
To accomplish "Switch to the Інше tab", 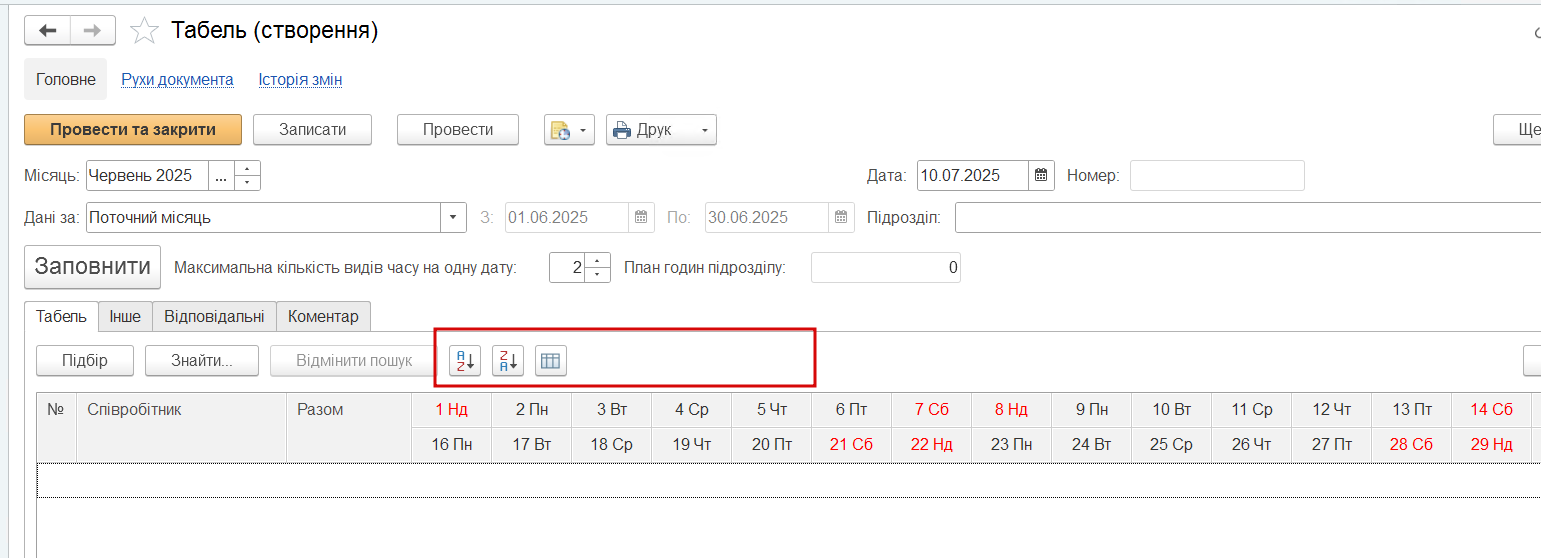I will [126, 316].
